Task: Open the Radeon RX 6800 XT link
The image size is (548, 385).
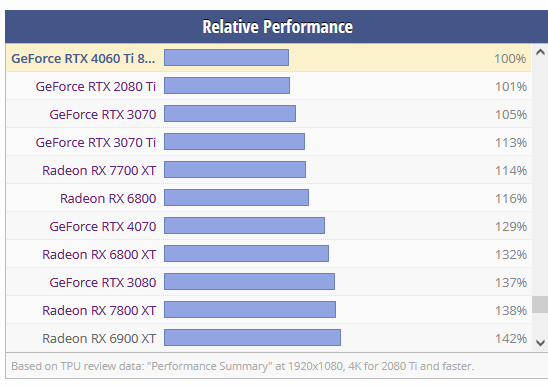Action: [99, 254]
